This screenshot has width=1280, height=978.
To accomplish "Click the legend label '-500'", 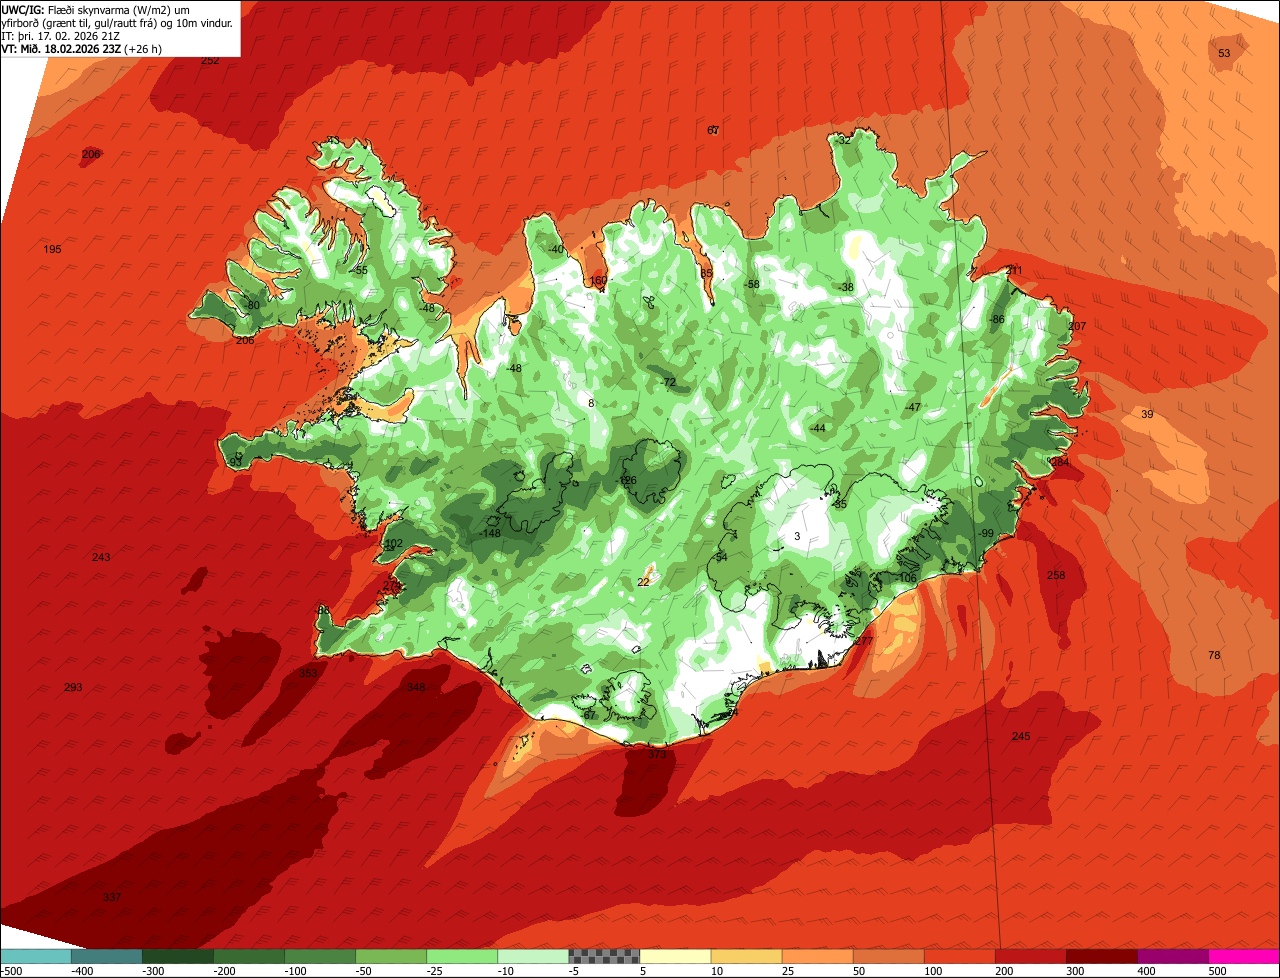I will [10, 970].
